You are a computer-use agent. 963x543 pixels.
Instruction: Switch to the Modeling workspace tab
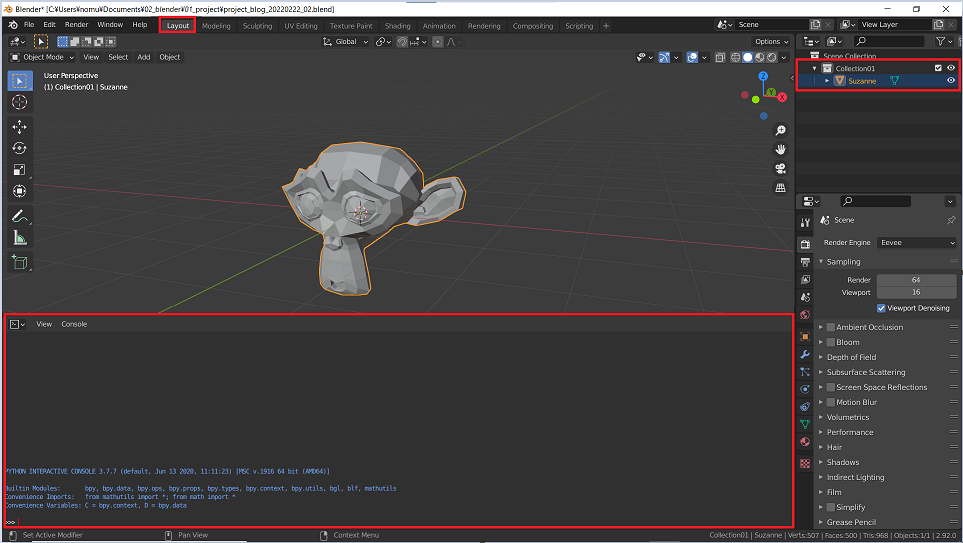click(x=216, y=26)
